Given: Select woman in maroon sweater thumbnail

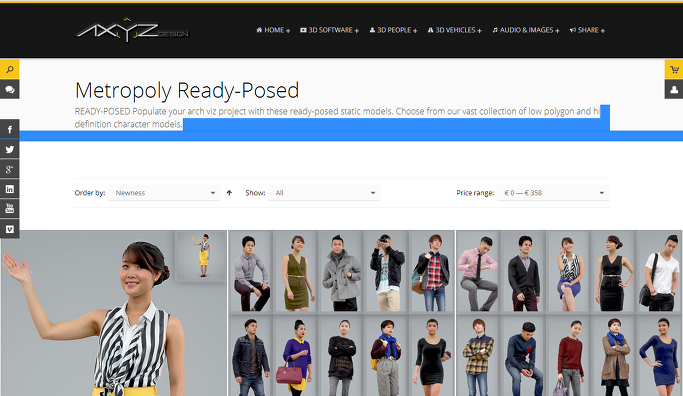Looking at the screenshot, I should [569, 355].
